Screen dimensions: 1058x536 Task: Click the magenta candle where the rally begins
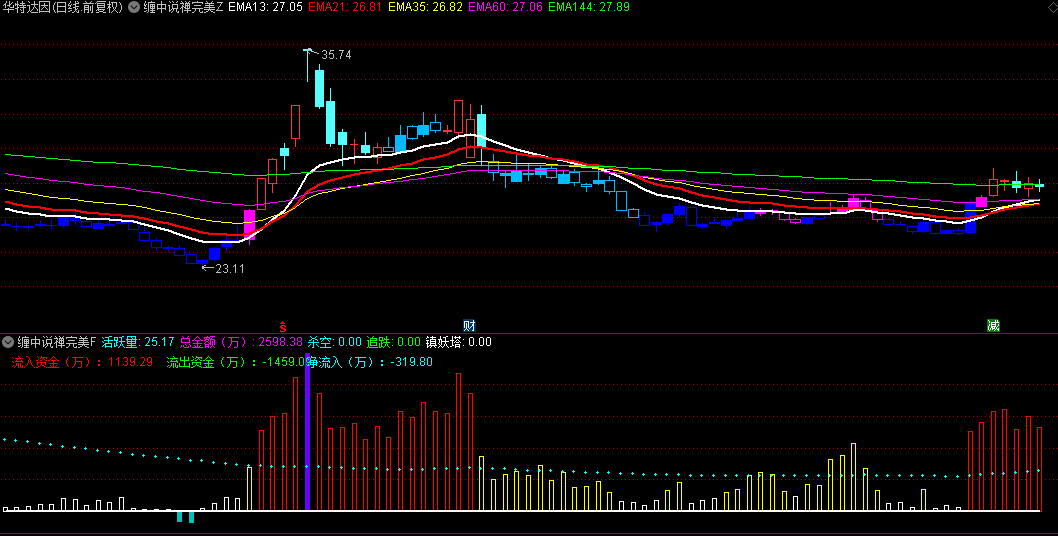click(249, 225)
